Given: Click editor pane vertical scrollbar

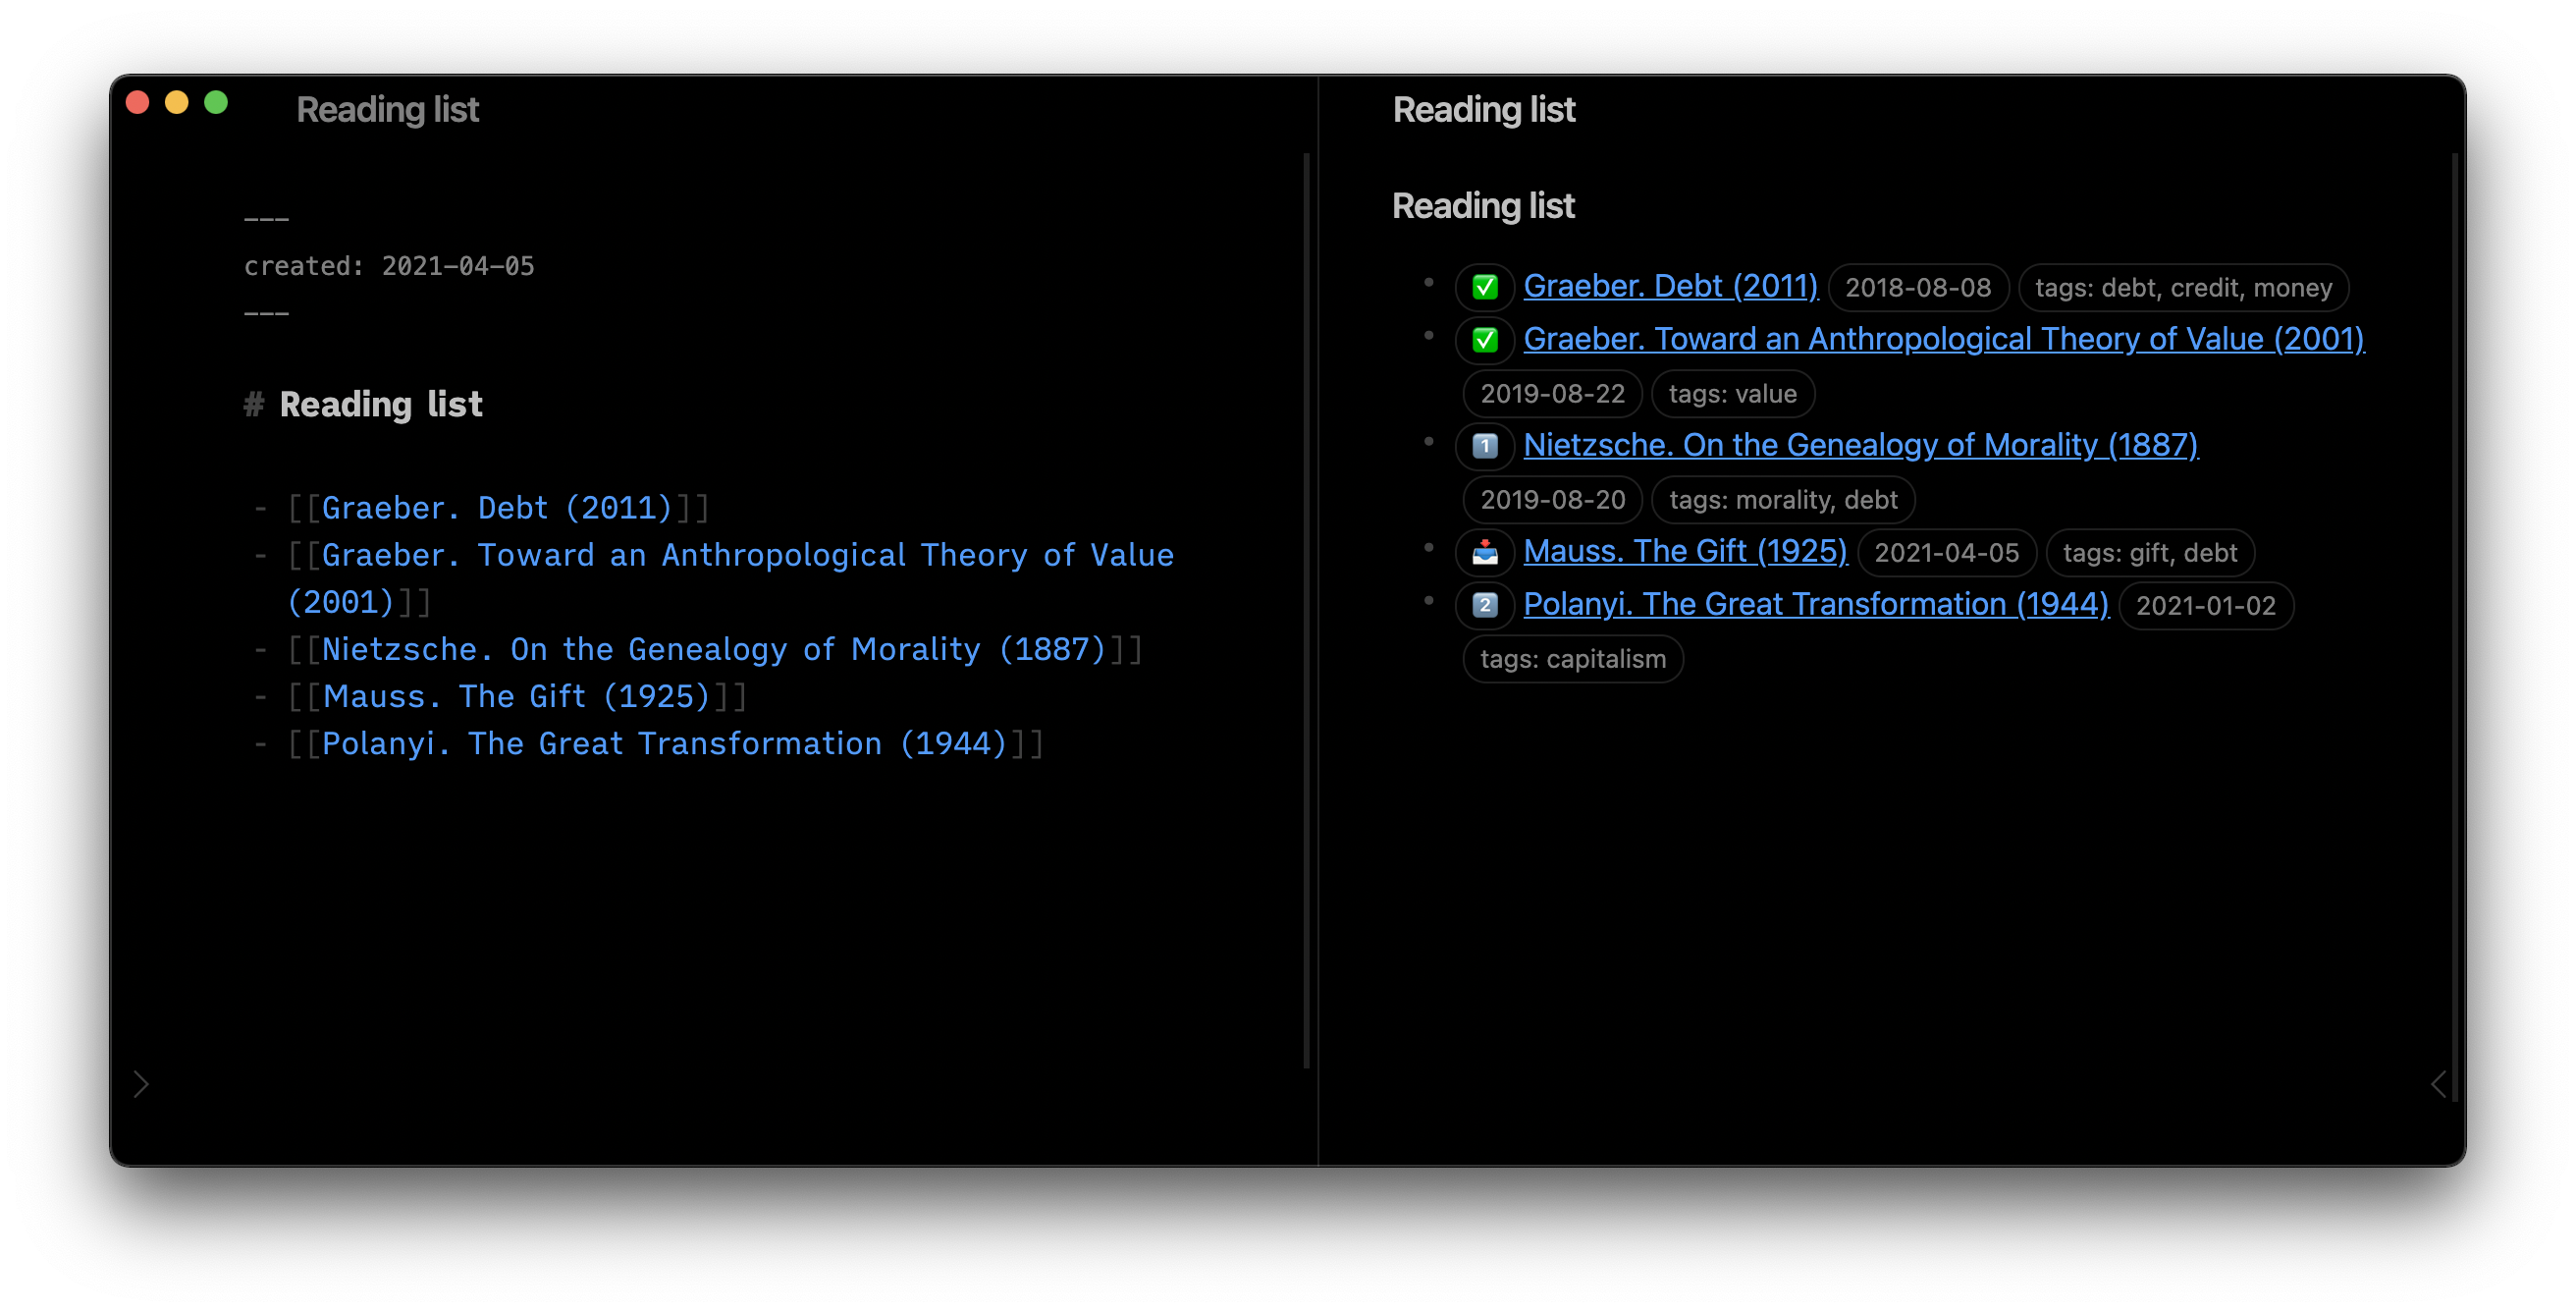Looking at the screenshot, I should coord(1306,610).
